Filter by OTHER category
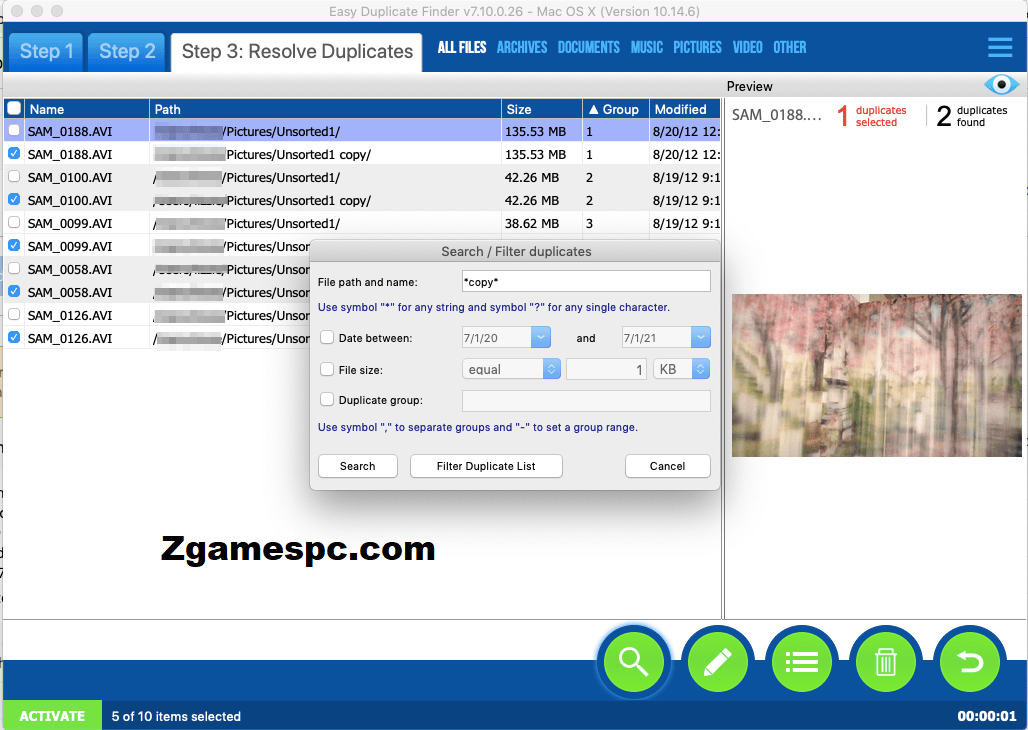The height and width of the screenshot is (730, 1028). 789,47
